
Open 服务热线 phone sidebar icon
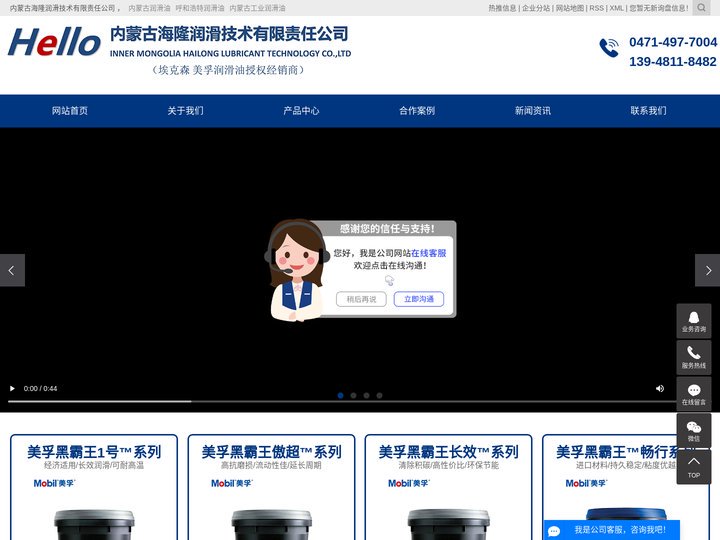(x=693, y=357)
